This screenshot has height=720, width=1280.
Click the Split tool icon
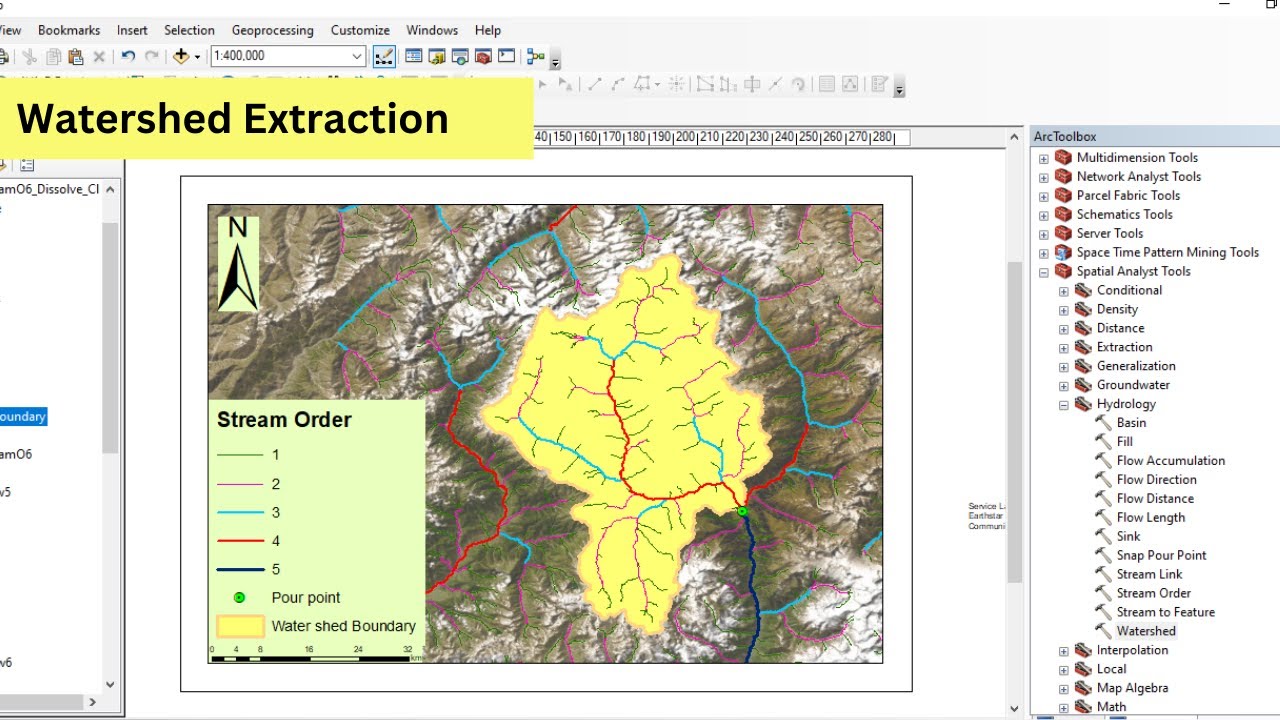[x=775, y=85]
